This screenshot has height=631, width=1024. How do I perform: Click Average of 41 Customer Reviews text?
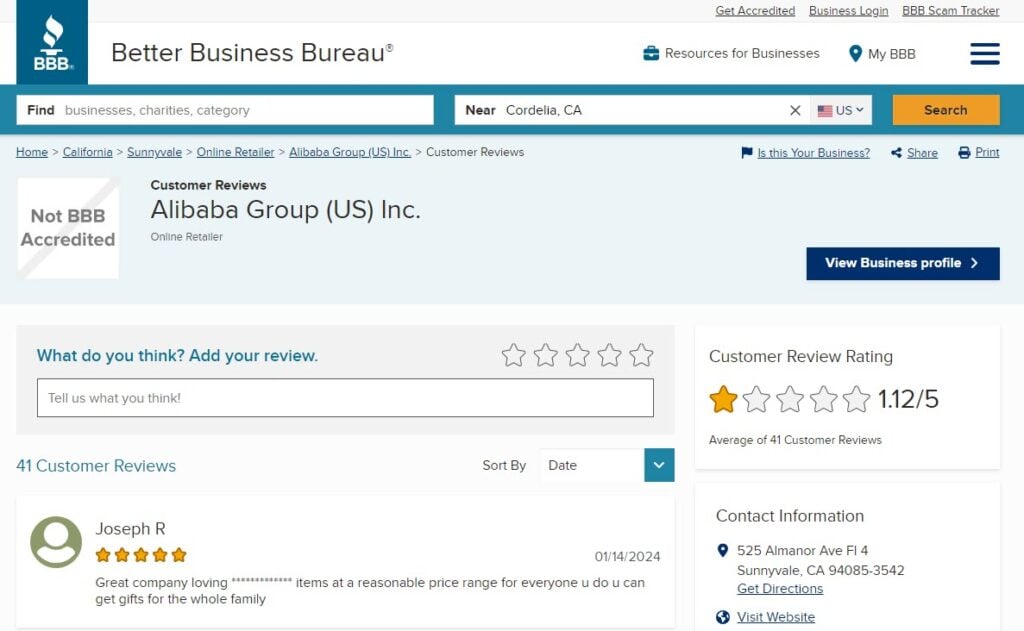tap(795, 440)
